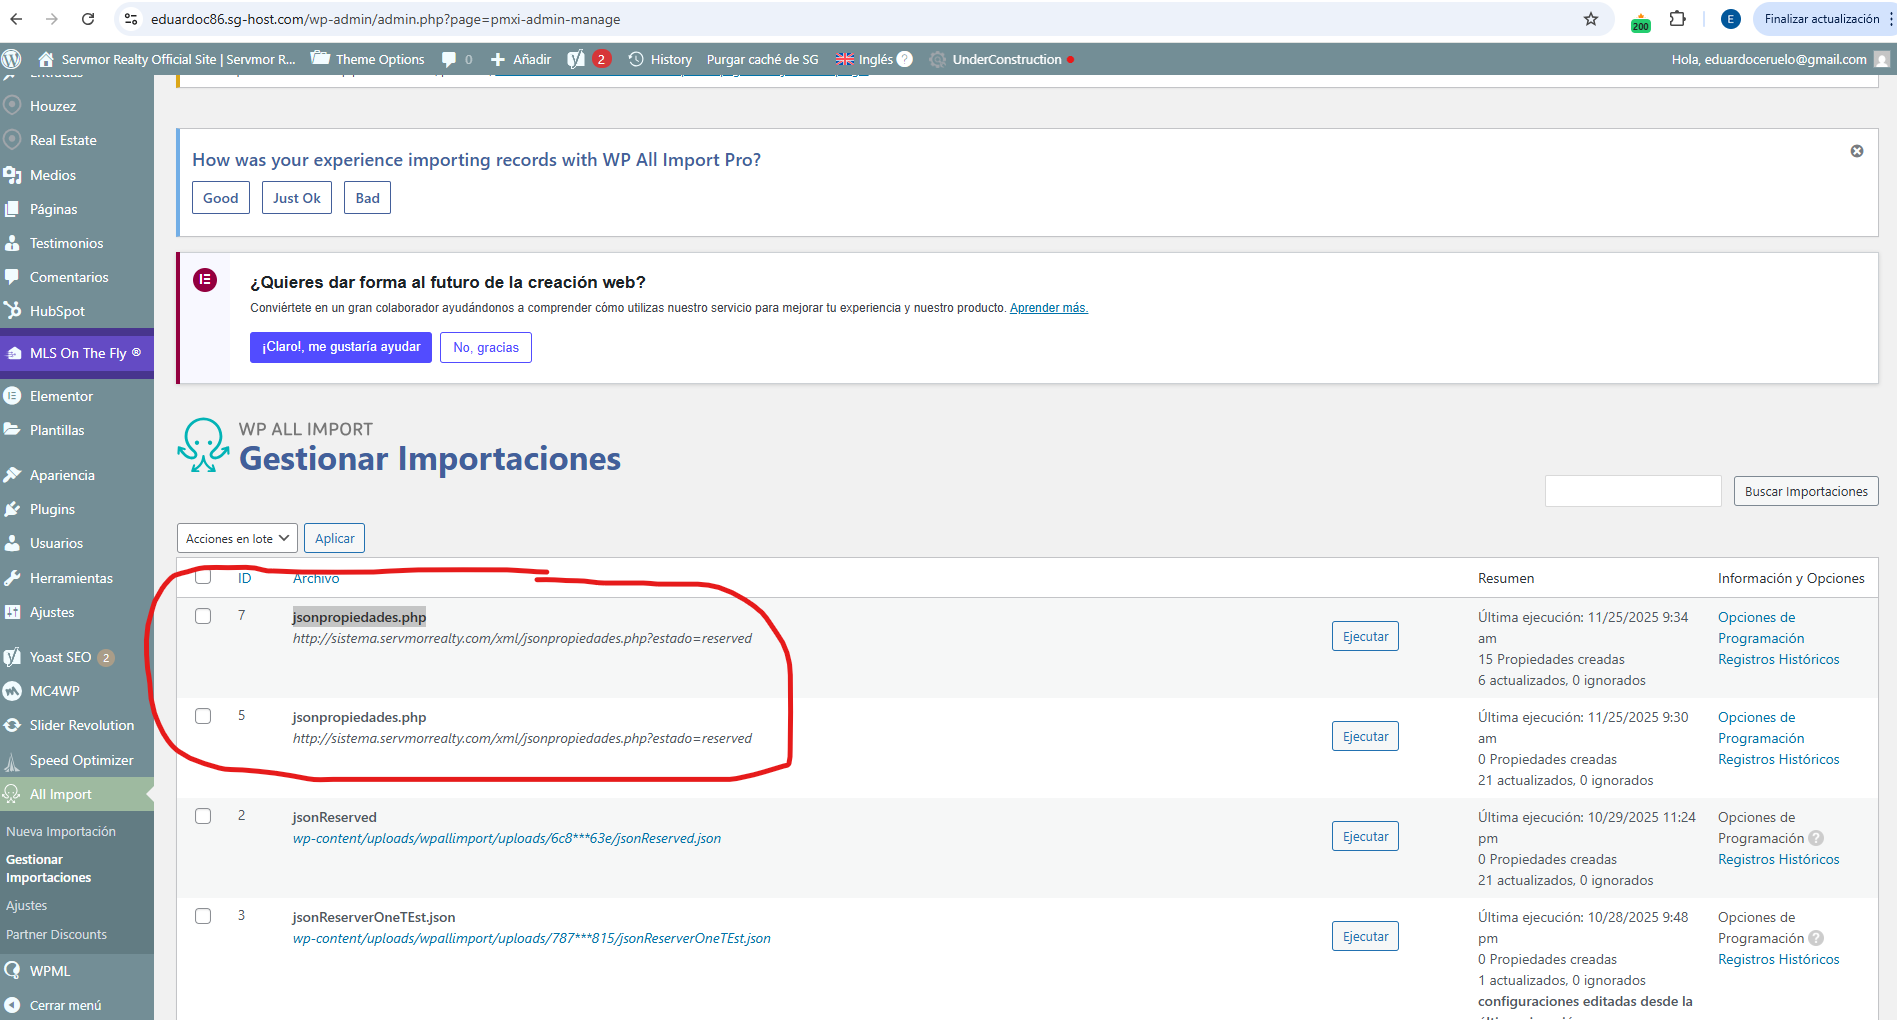Click Purgar caché de SG

[763, 59]
